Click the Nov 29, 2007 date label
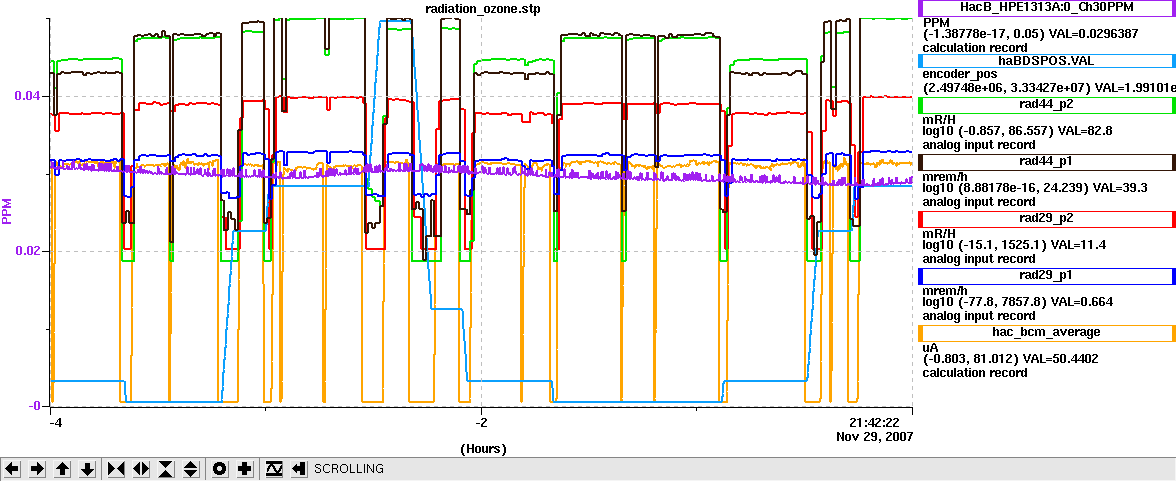Image resolution: width=1176 pixels, height=481 pixels. point(875,436)
